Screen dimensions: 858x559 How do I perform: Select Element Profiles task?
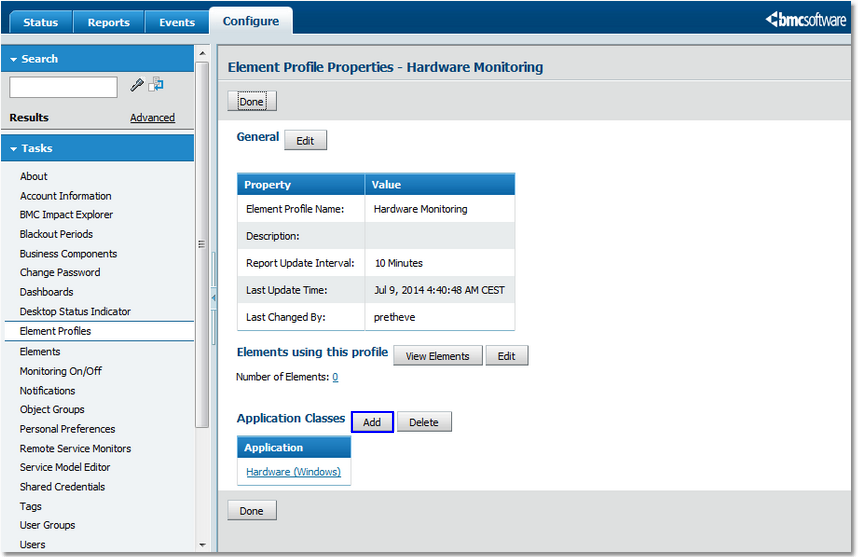100,331
